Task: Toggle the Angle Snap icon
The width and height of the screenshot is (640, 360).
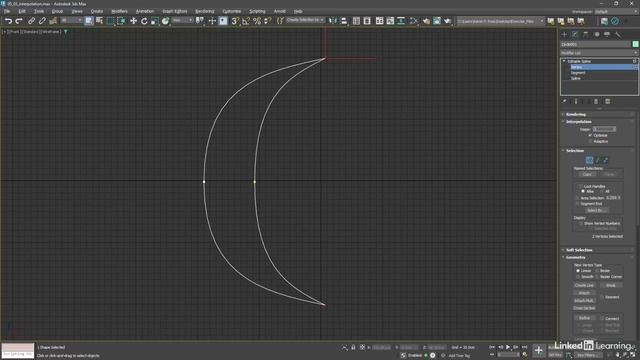Action: click(x=246, y=21)
